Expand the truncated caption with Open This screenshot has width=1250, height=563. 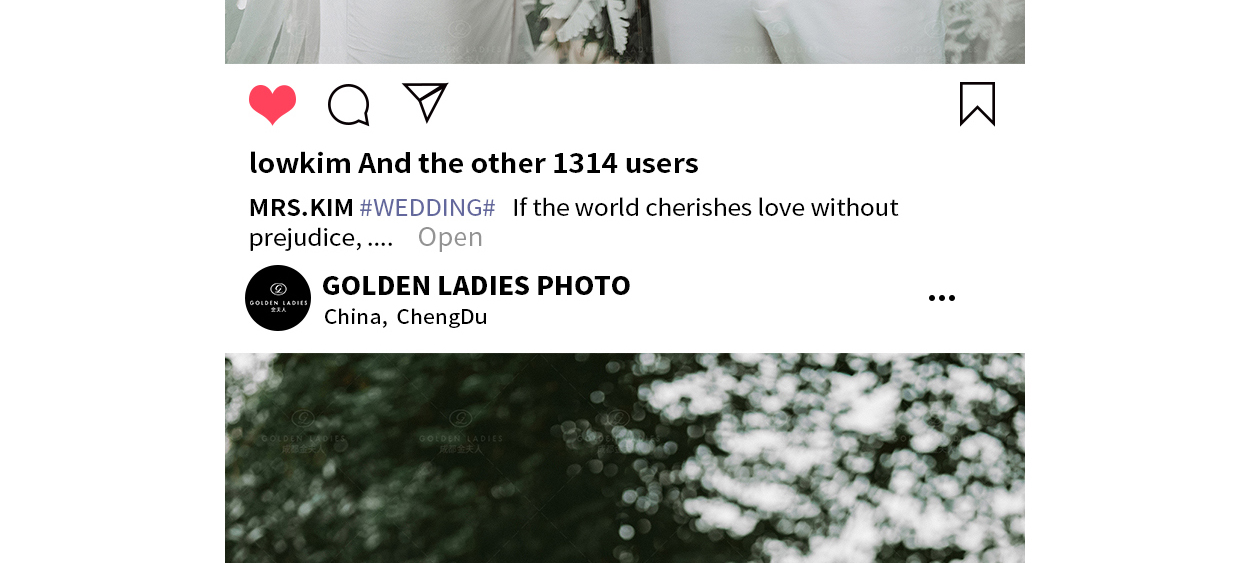tap(450, 237)
